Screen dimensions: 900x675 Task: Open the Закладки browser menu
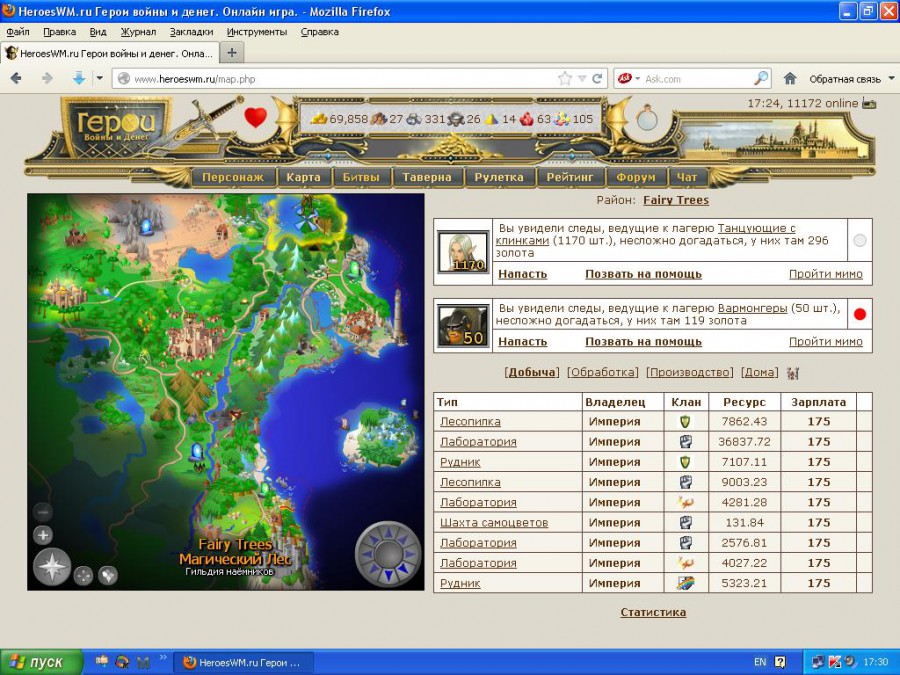click(x=191, y=32)
